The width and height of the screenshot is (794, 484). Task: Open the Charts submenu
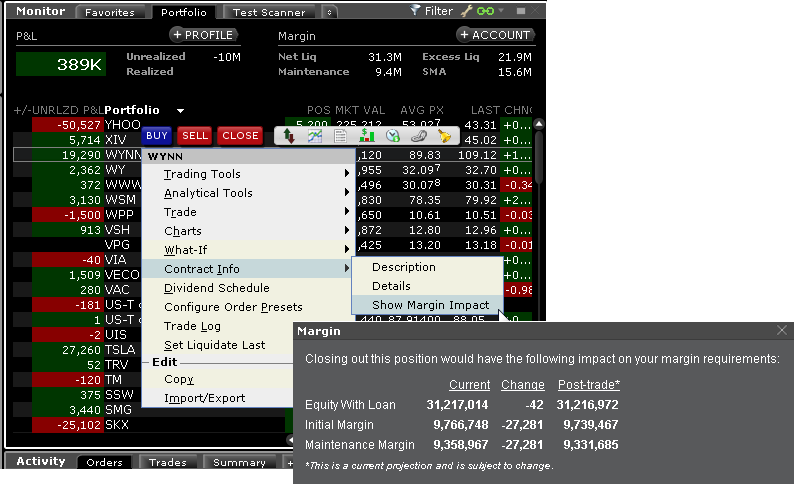pos(247,231)
